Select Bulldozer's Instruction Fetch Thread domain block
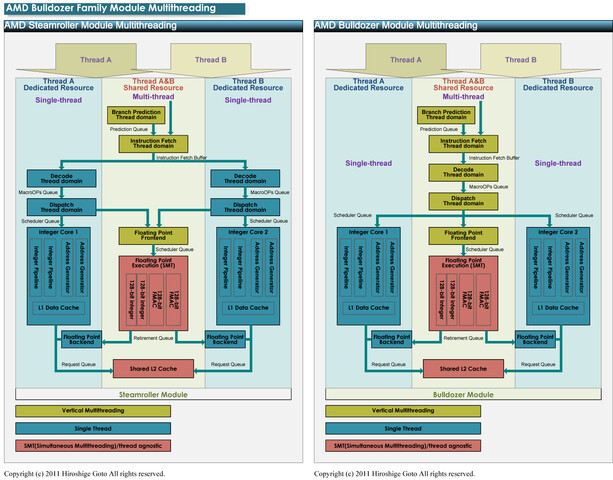The image size is (613, 480). (x=463, y=143)
